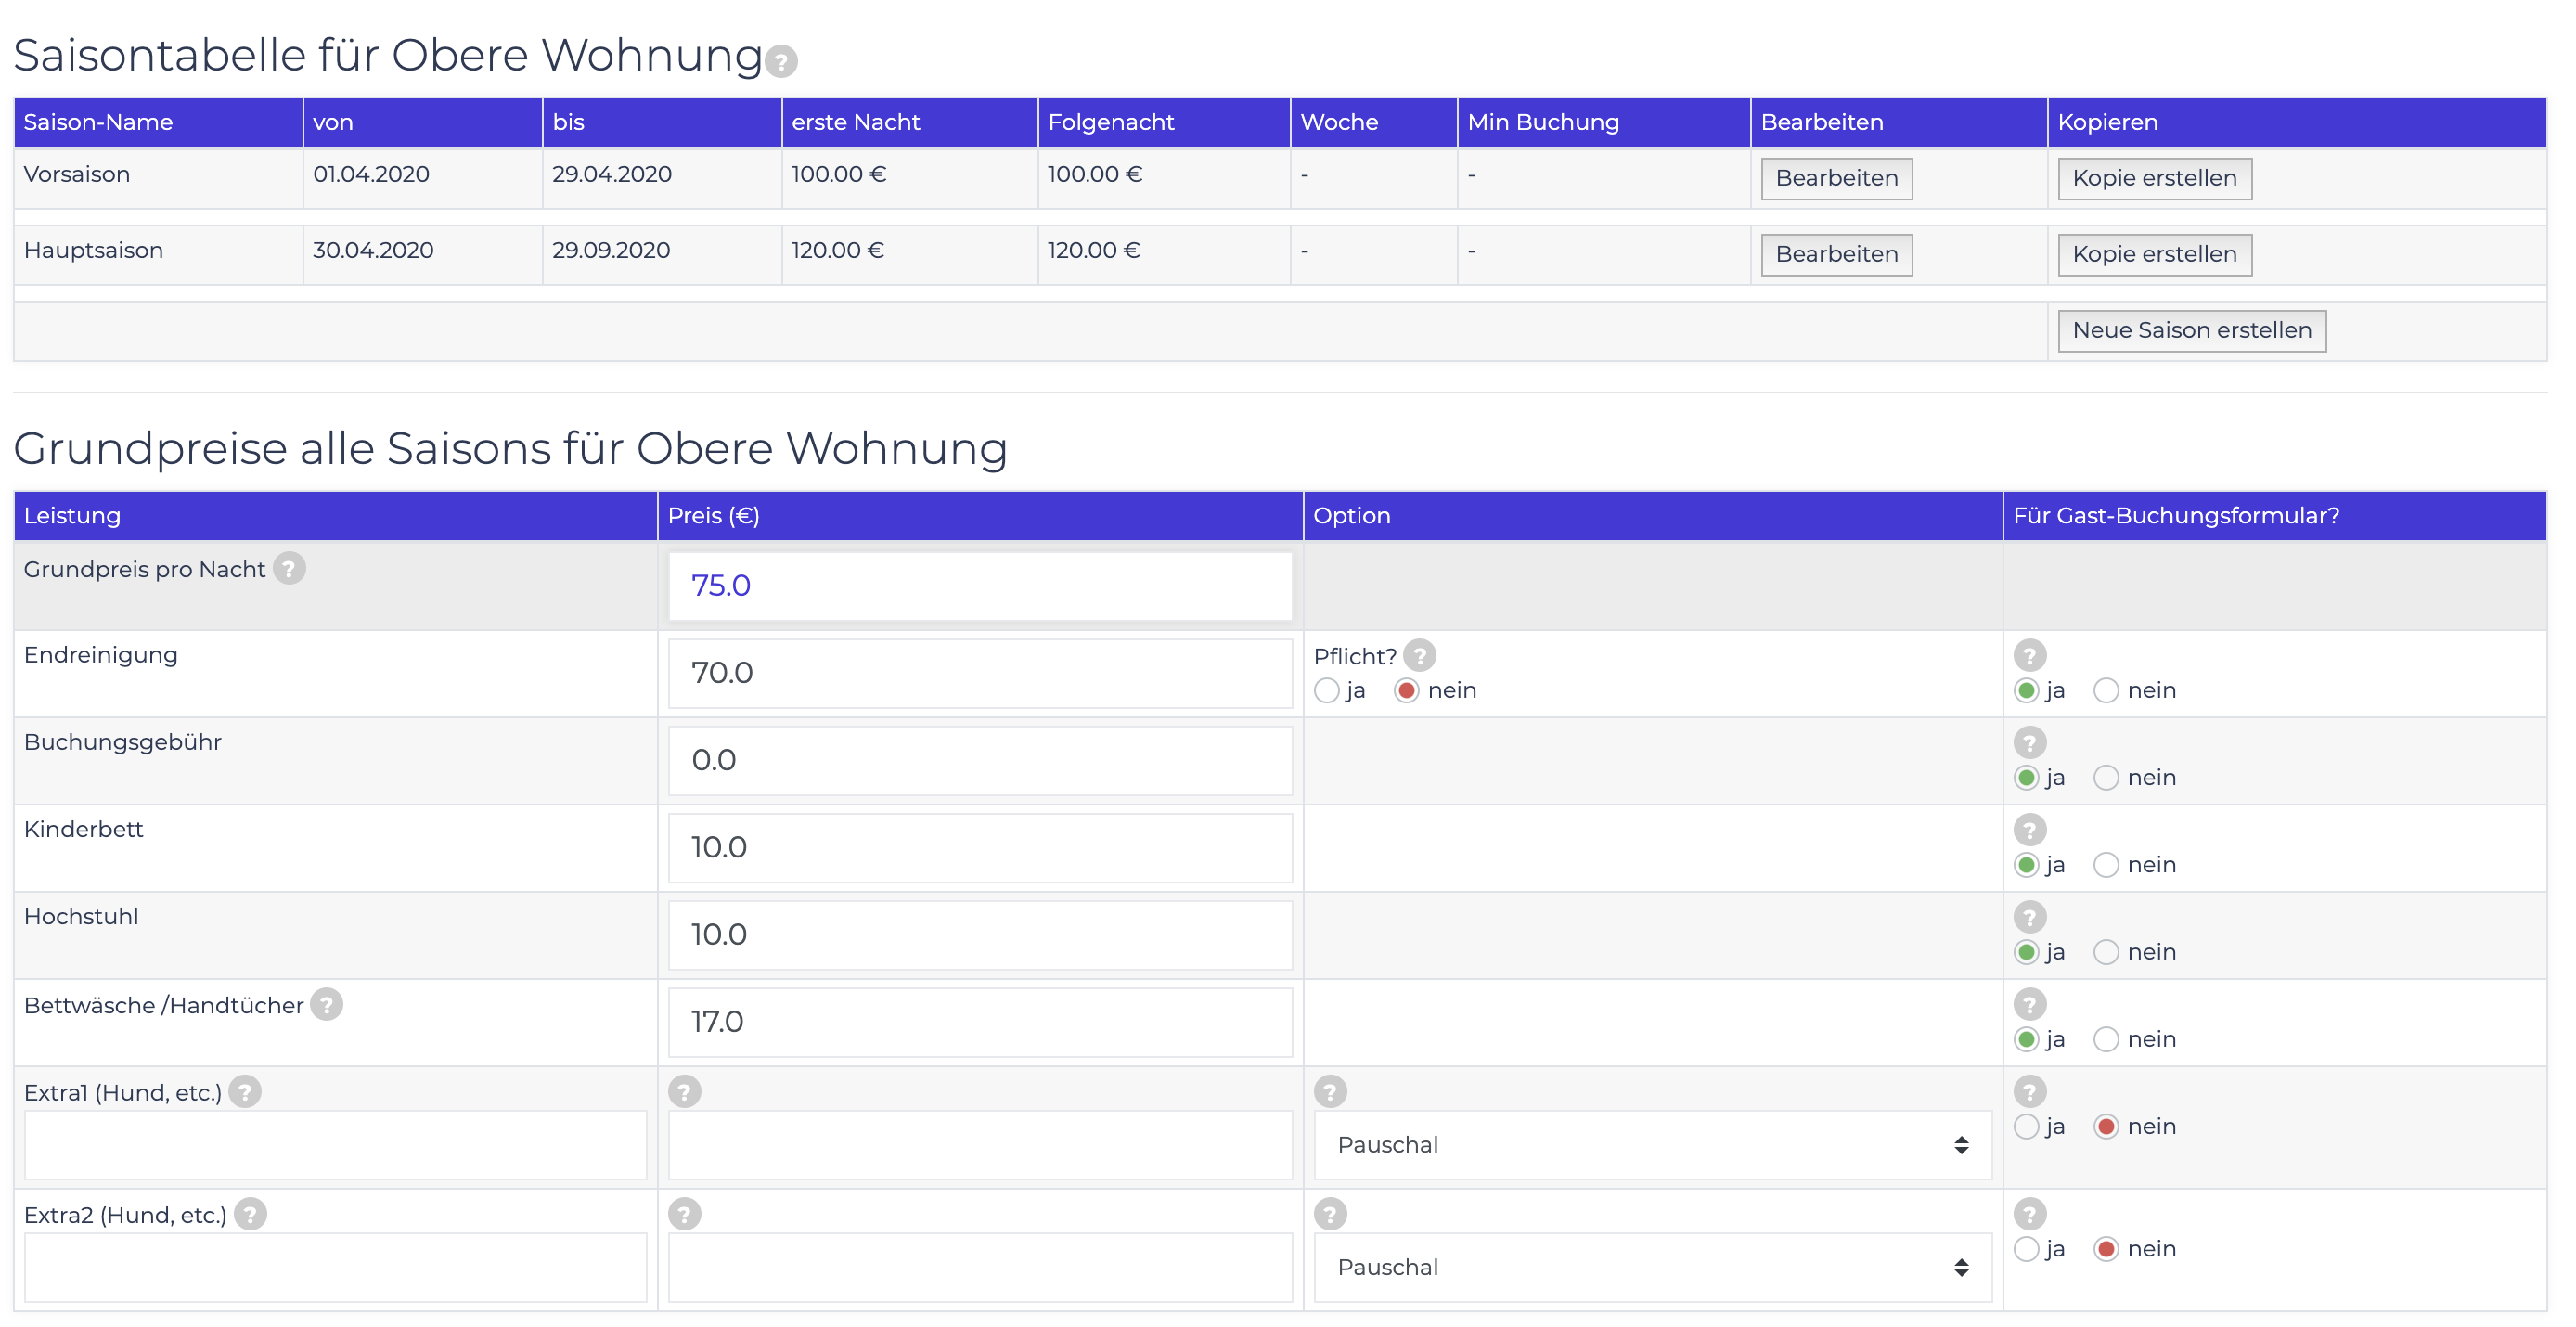Enable Extra1 for guest form with ja

(x=2026, y=1127)
